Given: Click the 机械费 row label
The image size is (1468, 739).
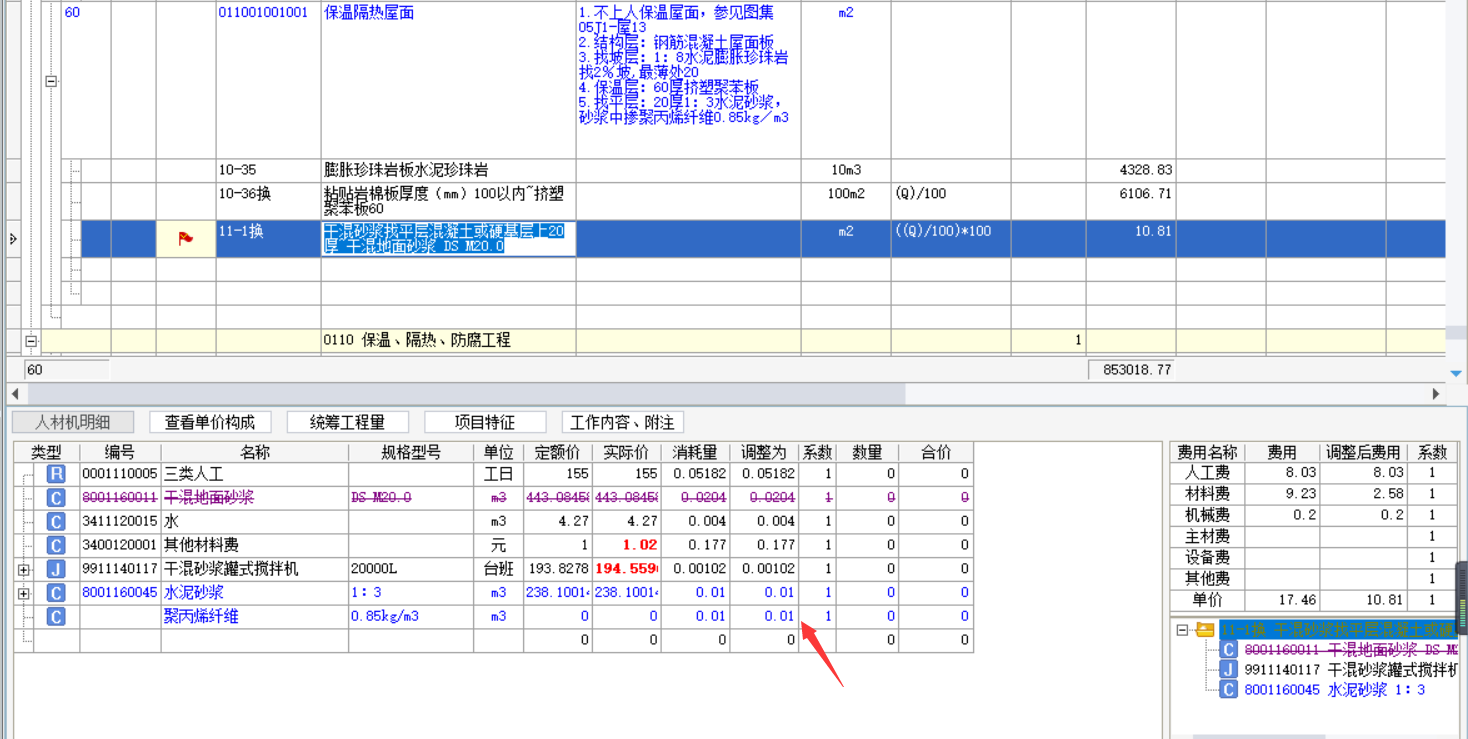Looking at the screenshot, I should (x=1207, y=515).
